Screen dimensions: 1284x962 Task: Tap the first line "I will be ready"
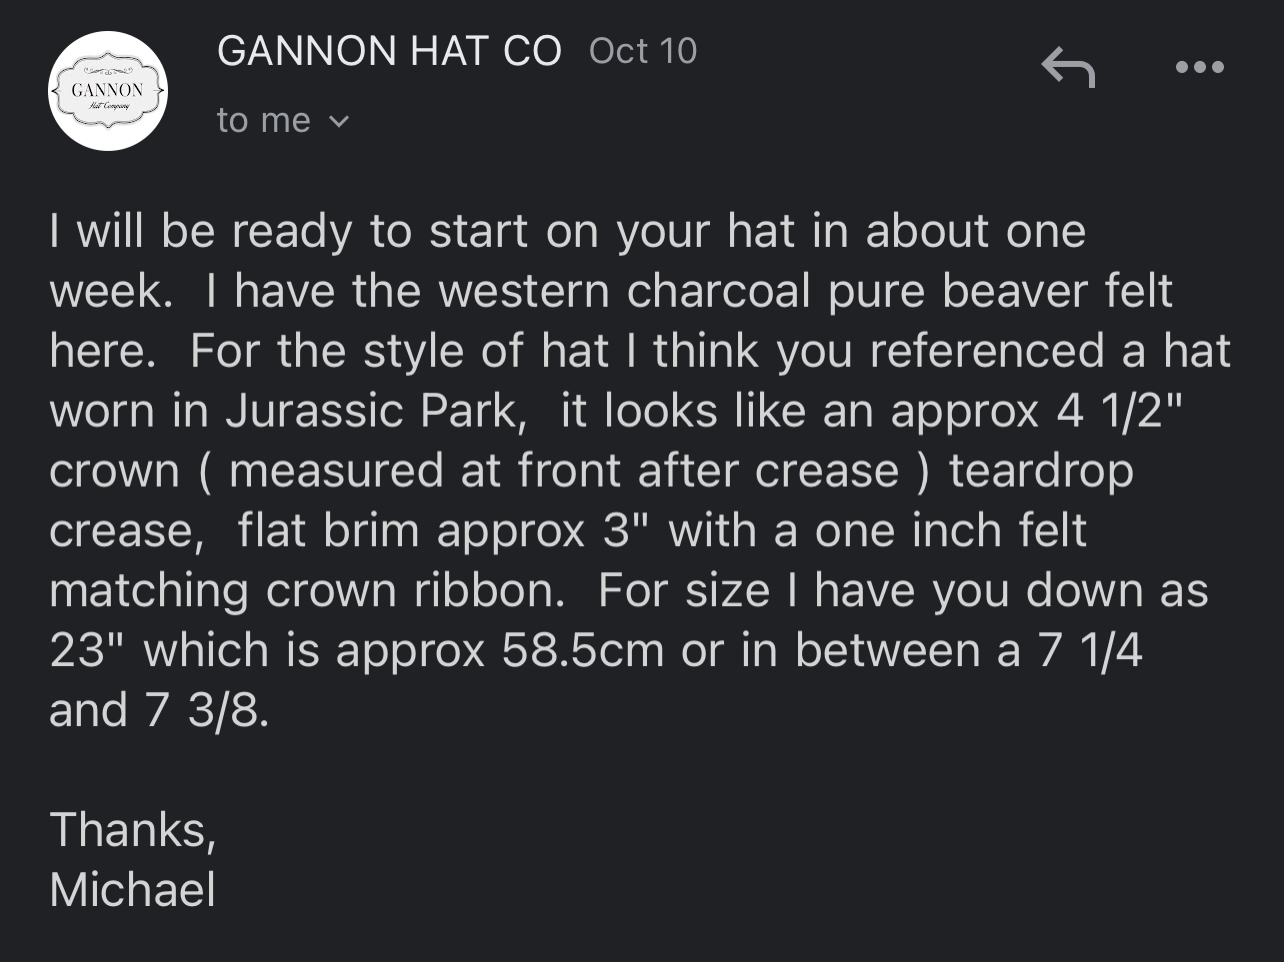[x=200, y=231]
